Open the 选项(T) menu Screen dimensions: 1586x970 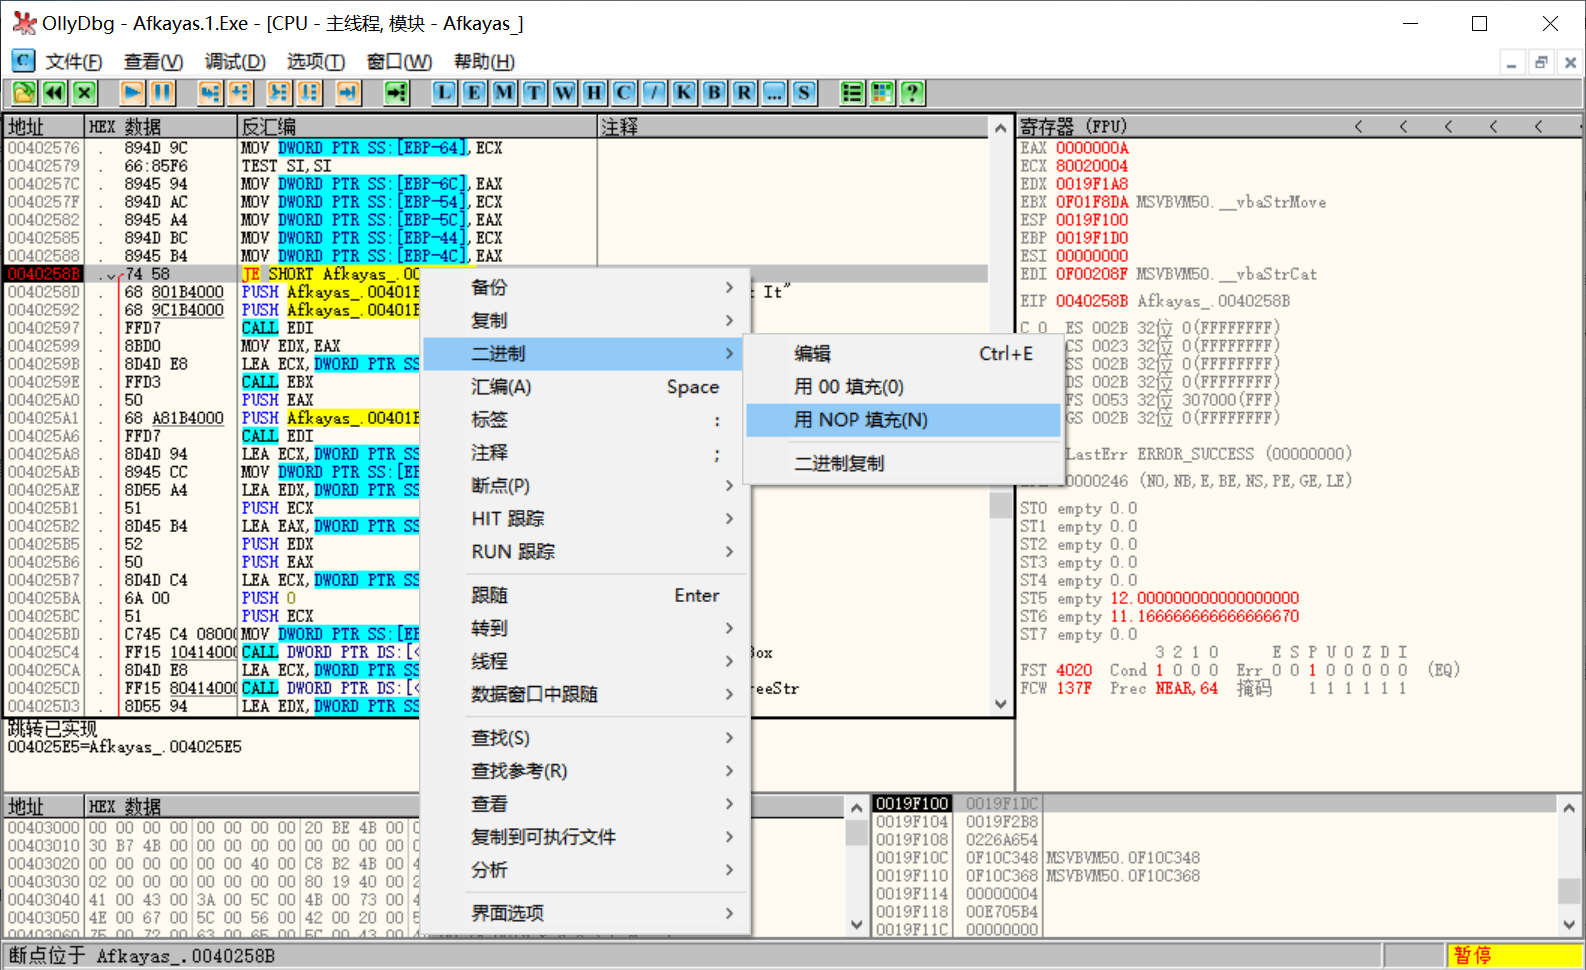click(316, 62)
